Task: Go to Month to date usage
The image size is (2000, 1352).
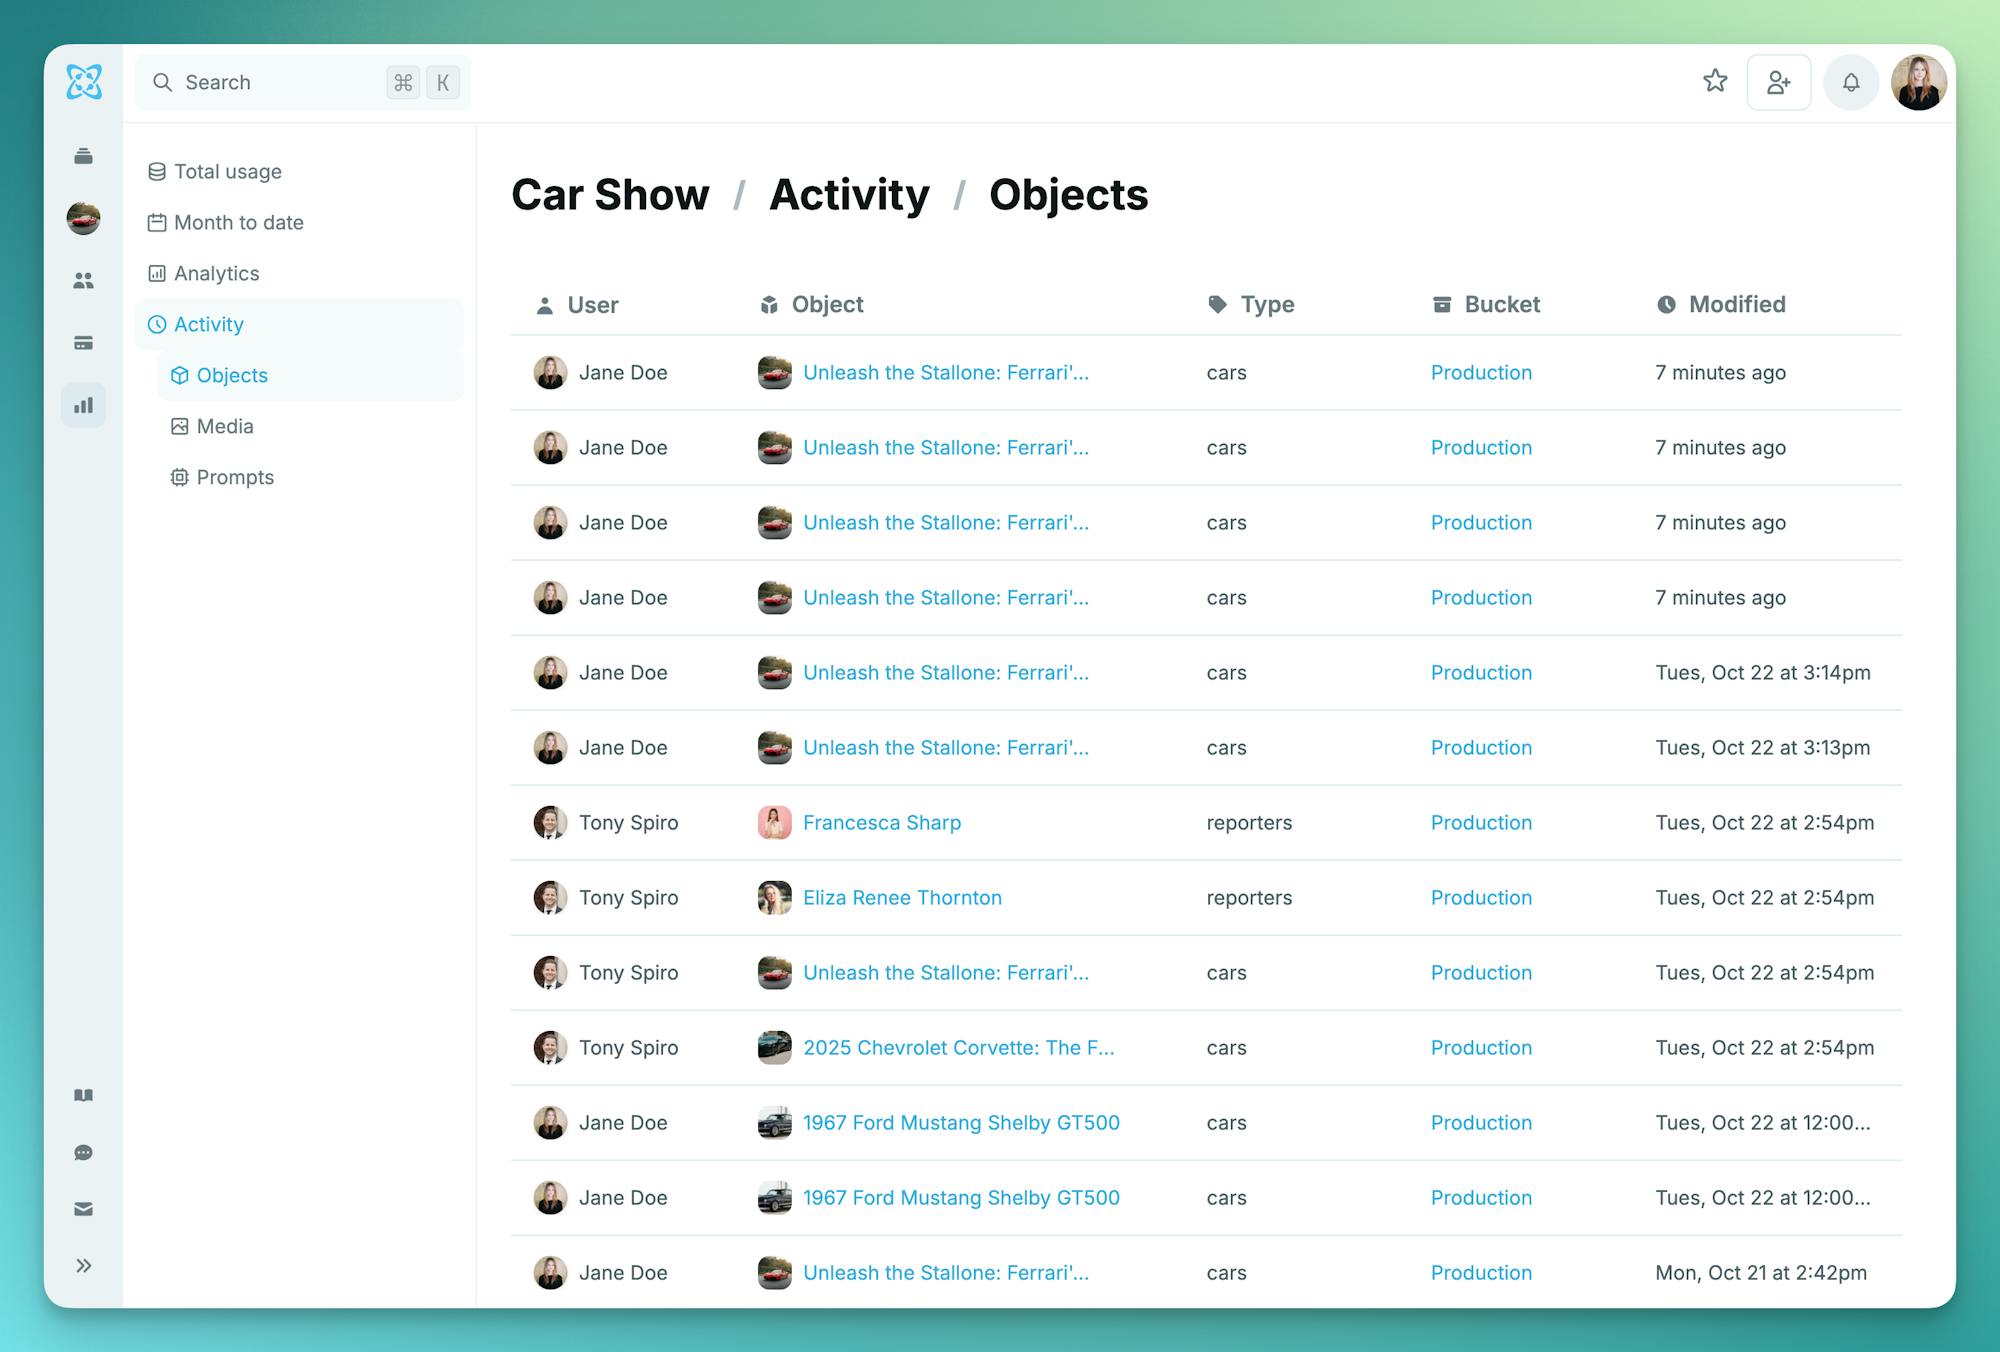Action: coord(238,222)
